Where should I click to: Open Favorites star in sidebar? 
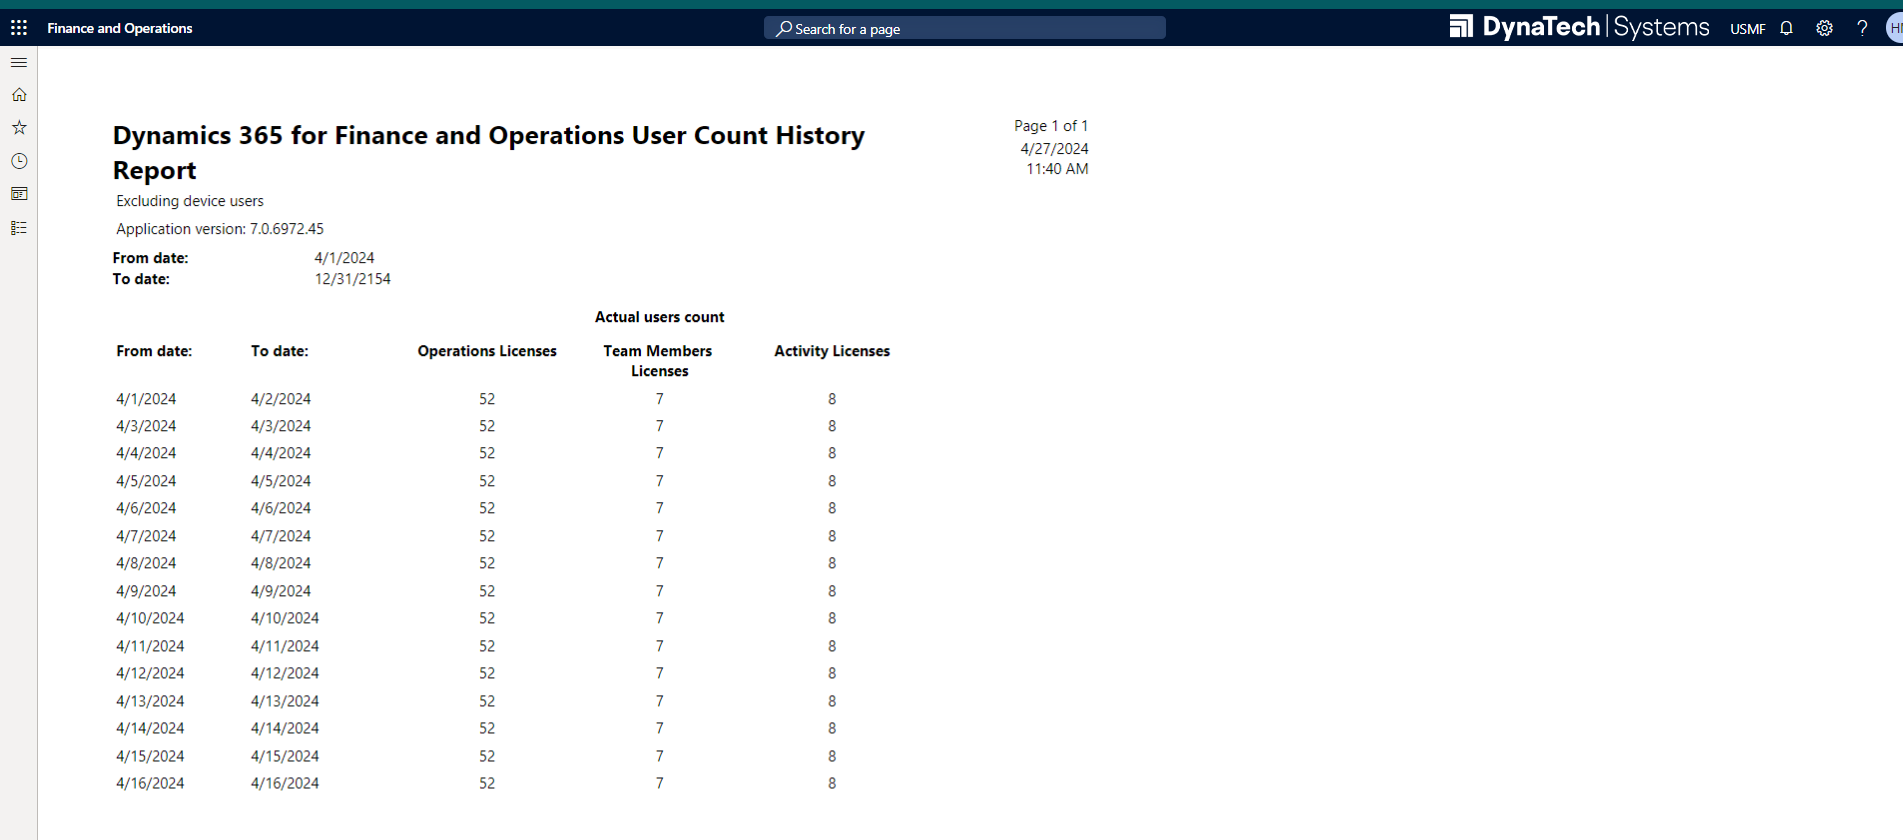(x=19, y=128)
